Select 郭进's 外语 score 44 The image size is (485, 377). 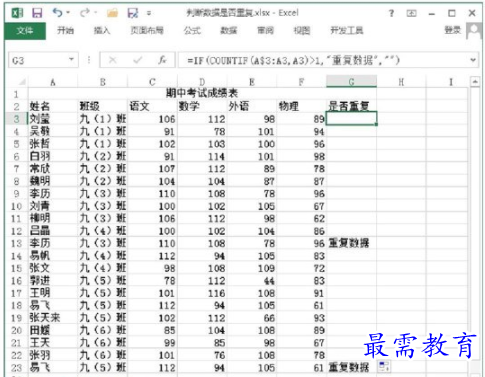click(x=252, y=281)
